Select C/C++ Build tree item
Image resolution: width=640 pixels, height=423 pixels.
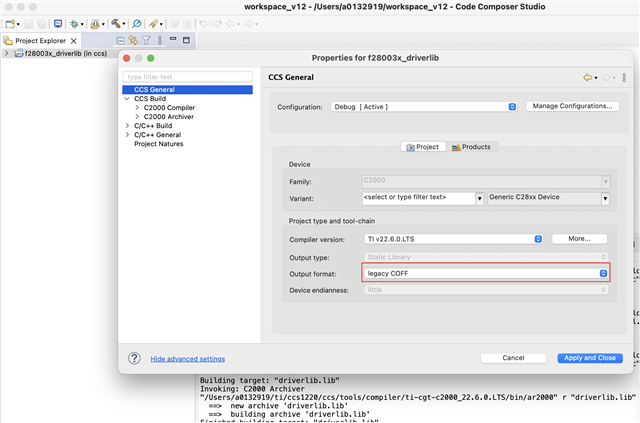153,126
